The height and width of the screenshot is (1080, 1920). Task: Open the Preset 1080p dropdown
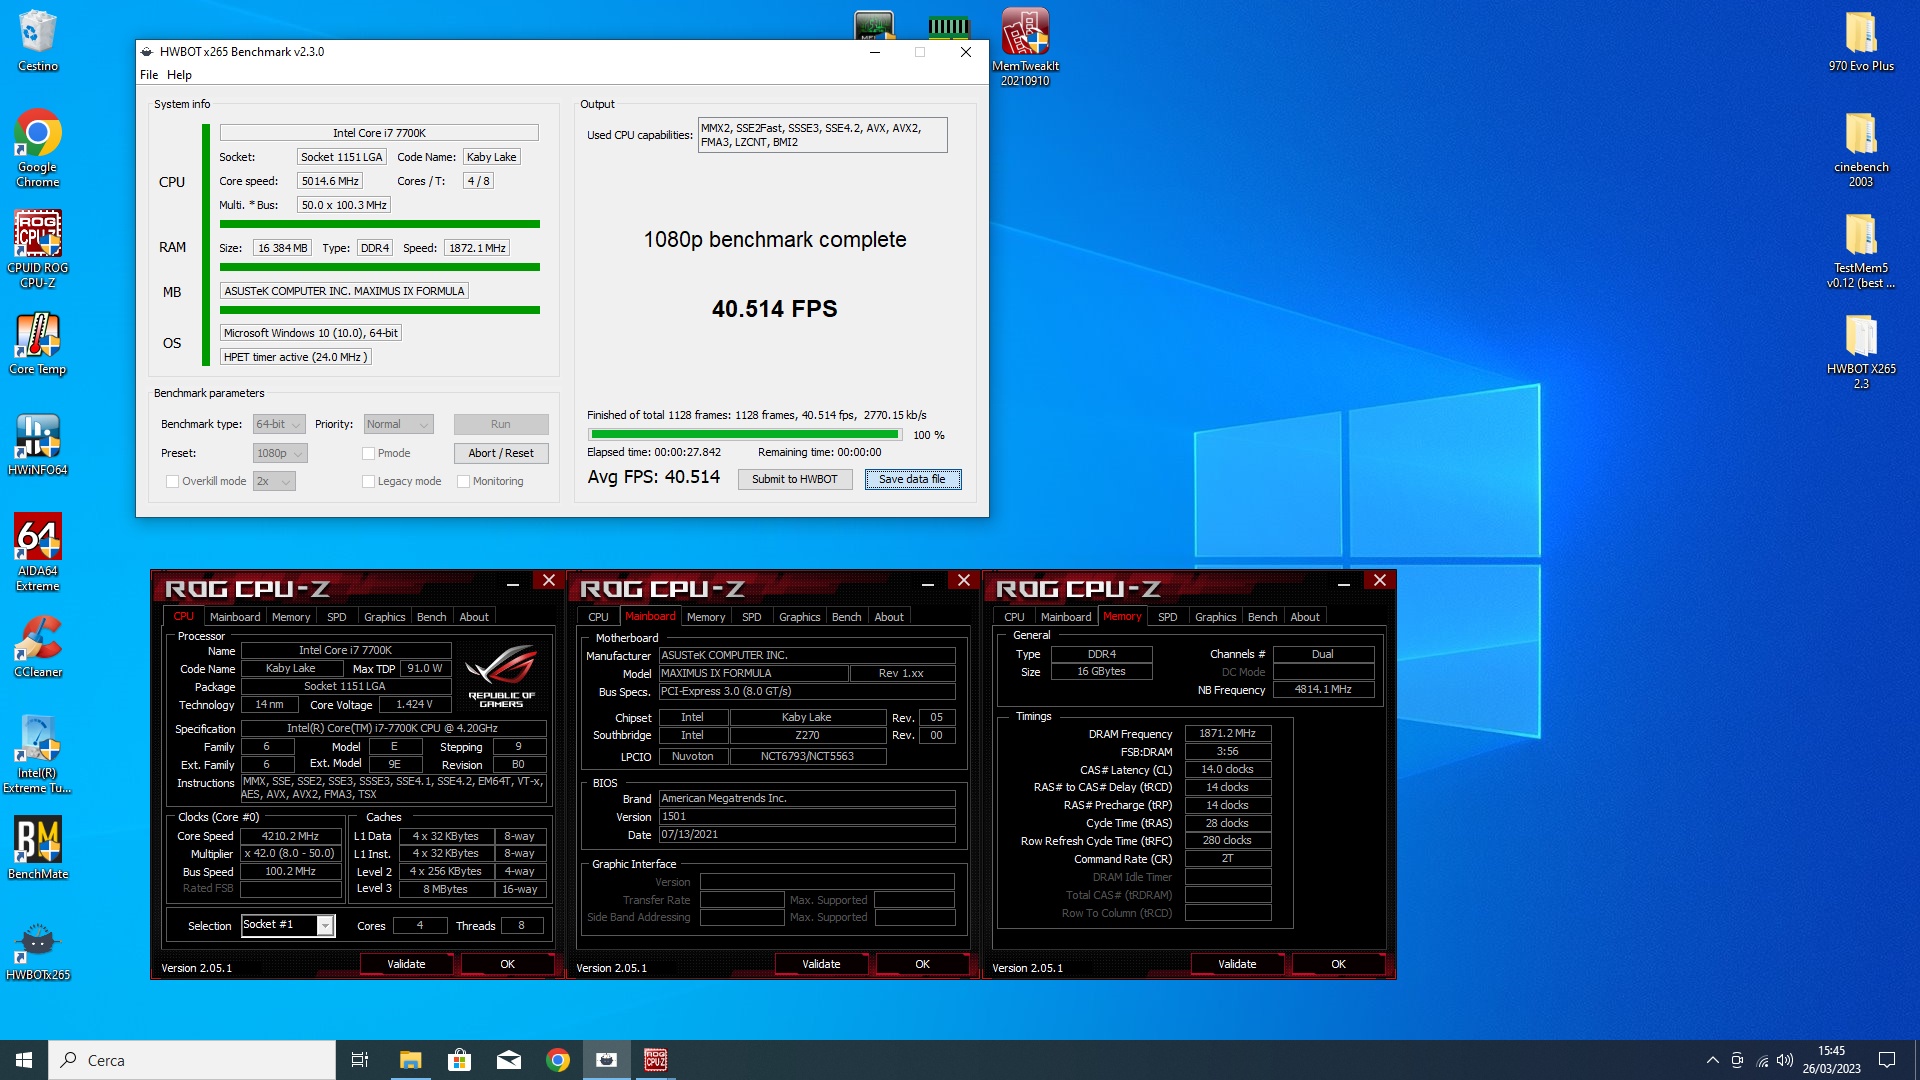point(280,453)
